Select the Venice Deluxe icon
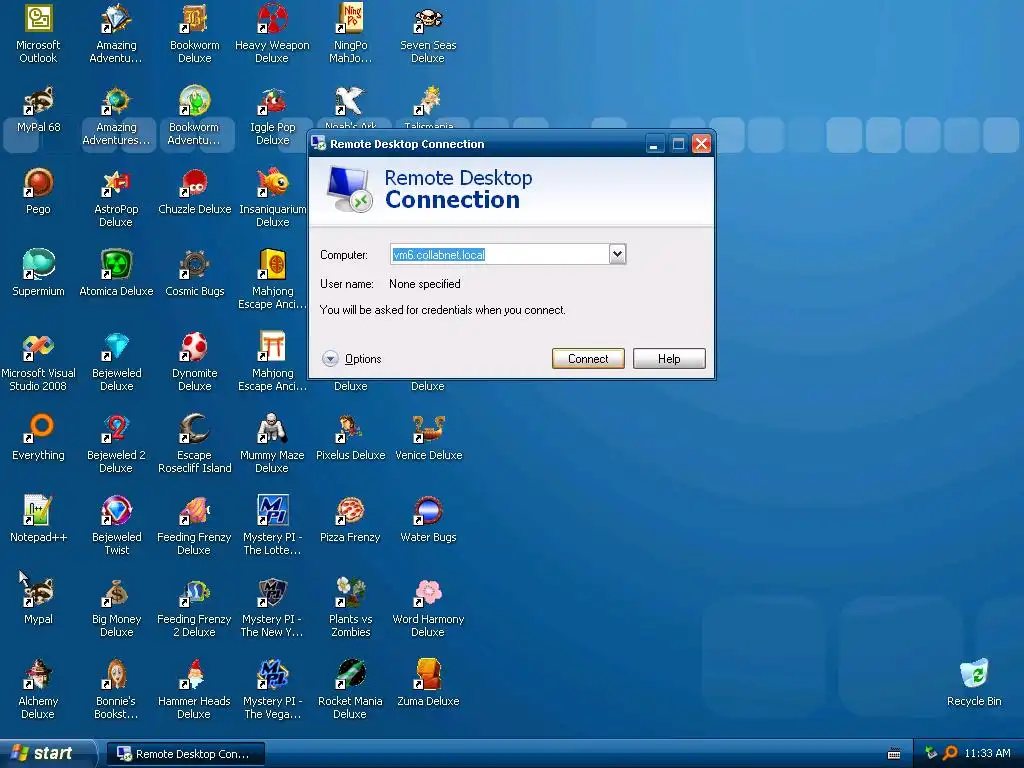This screenshot has width=1024, height=768. pos(428,428)
